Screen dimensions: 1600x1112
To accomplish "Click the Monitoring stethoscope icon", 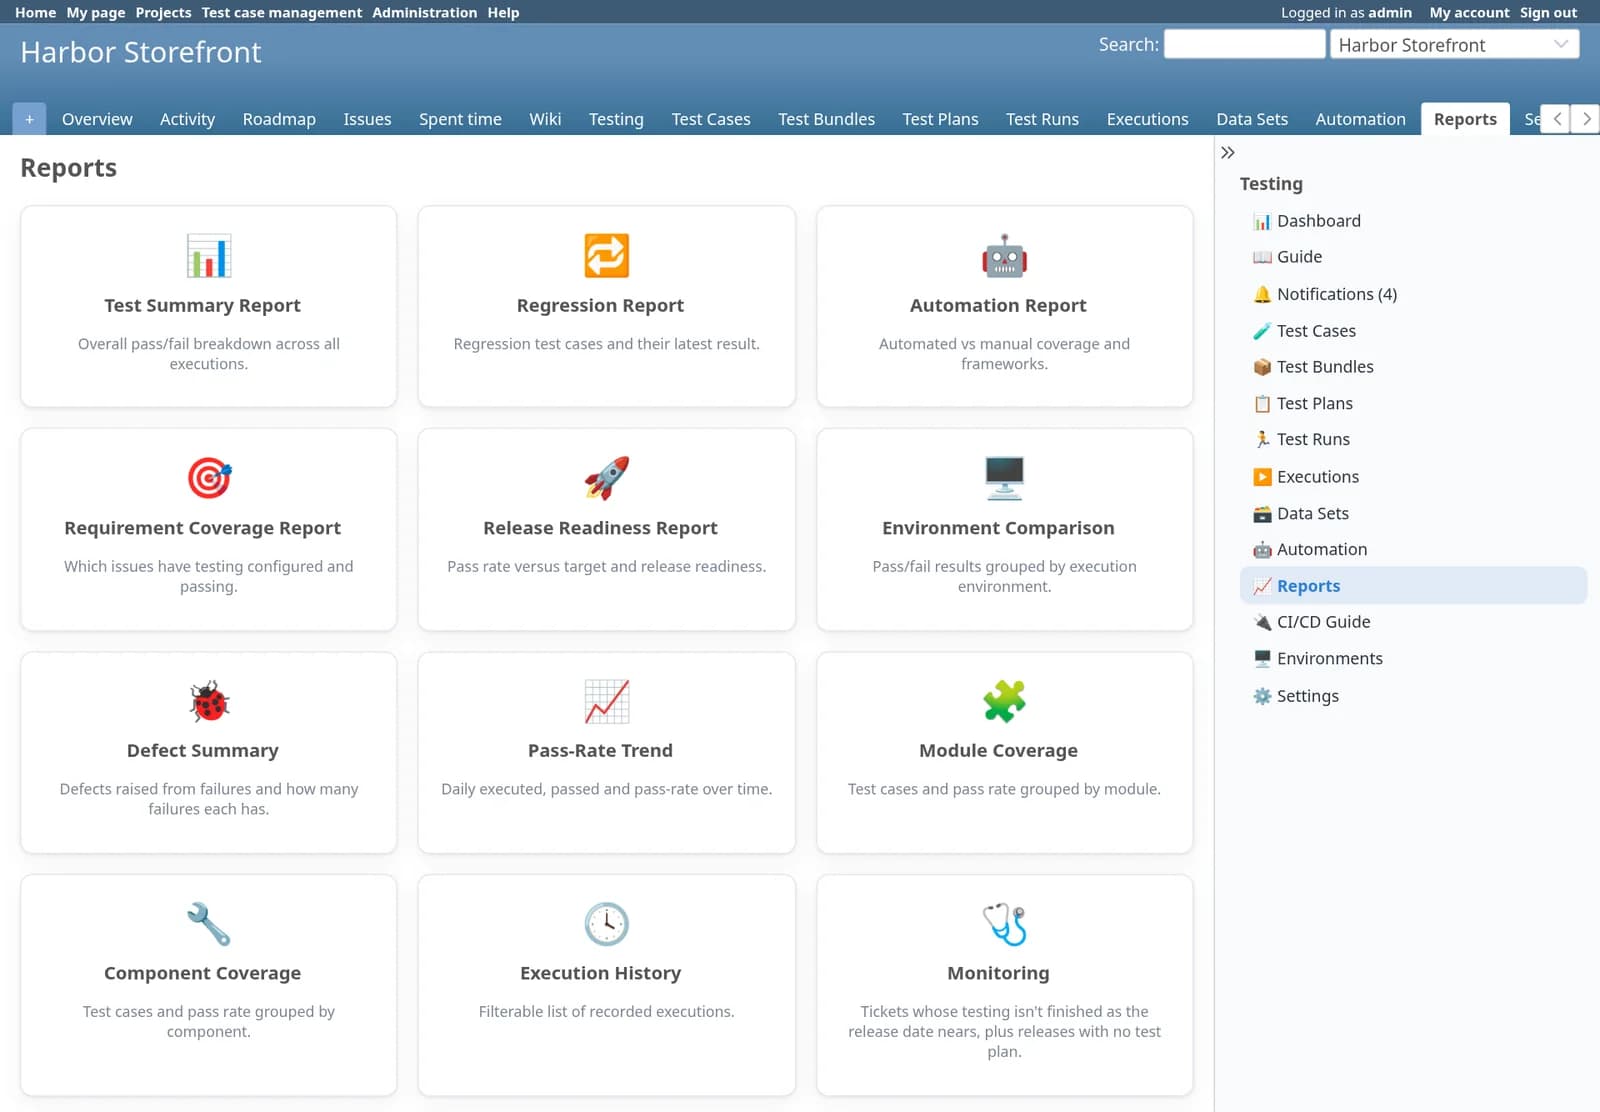I will tap(1004, 924).
